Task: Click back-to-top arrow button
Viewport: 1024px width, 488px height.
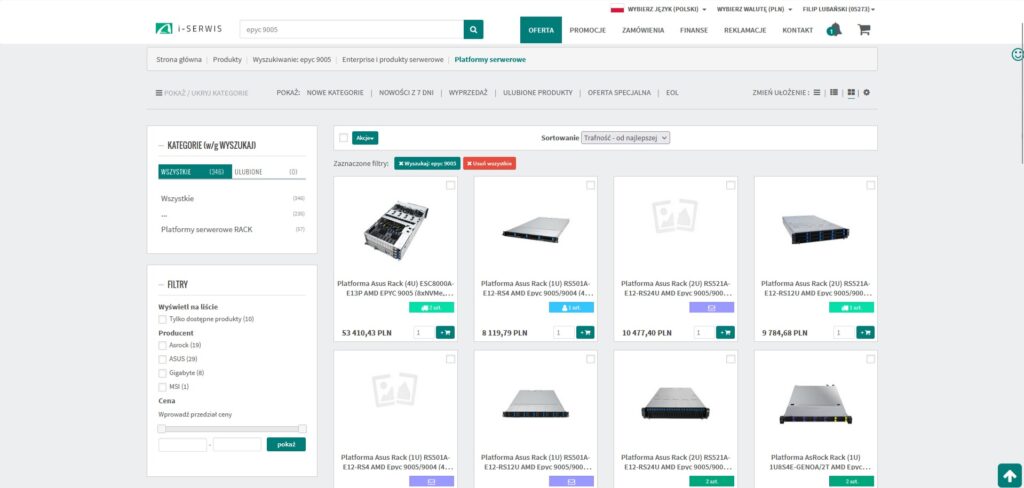Action: [x=1010, y=475]
